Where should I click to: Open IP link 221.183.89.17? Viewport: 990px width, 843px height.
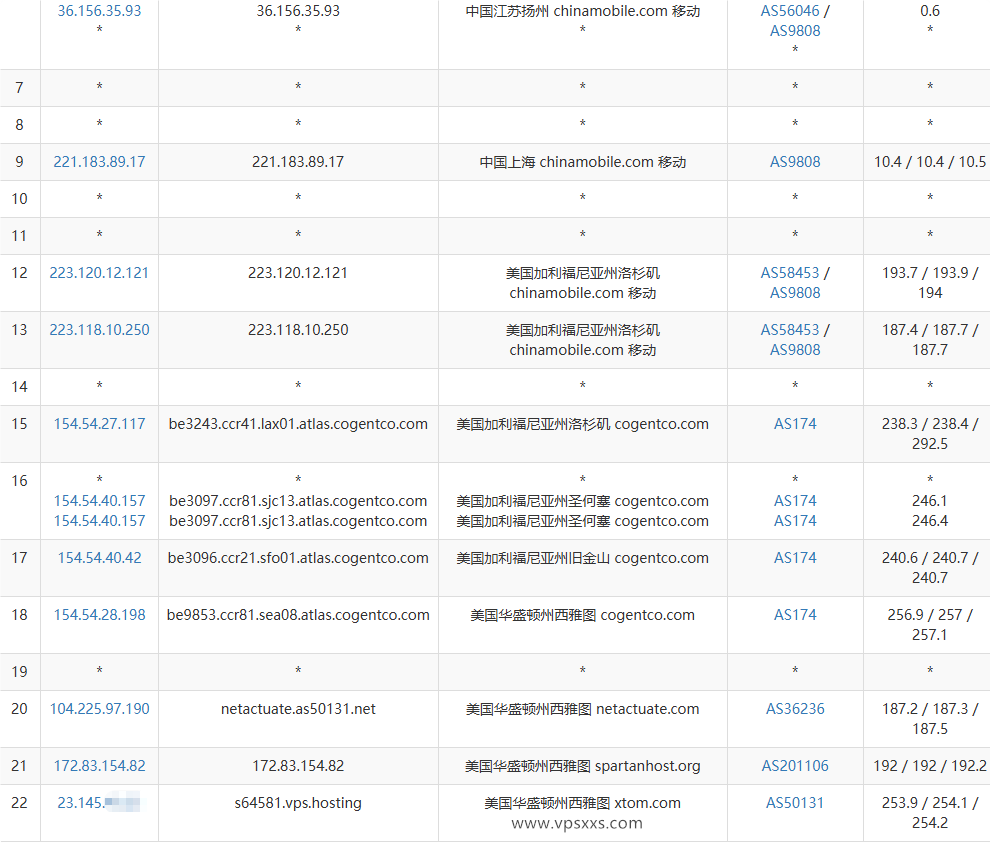99,162
